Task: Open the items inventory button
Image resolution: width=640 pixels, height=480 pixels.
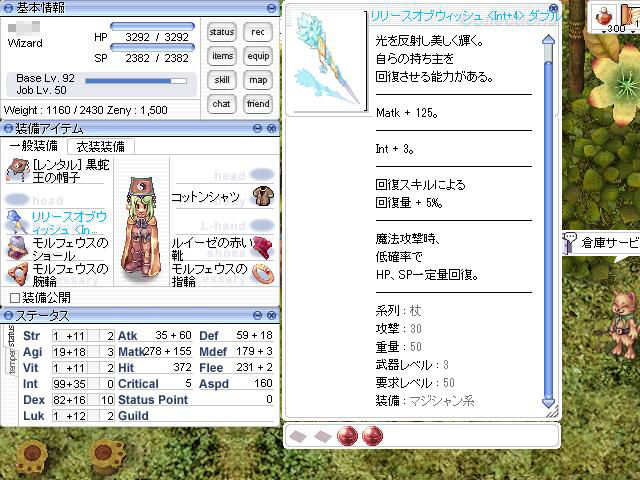Action: tap(222, 56)
